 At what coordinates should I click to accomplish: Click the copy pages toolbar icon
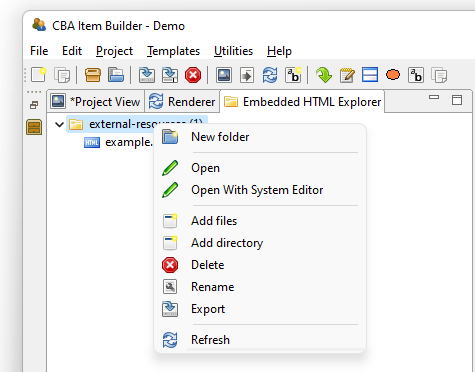(62, 75)
